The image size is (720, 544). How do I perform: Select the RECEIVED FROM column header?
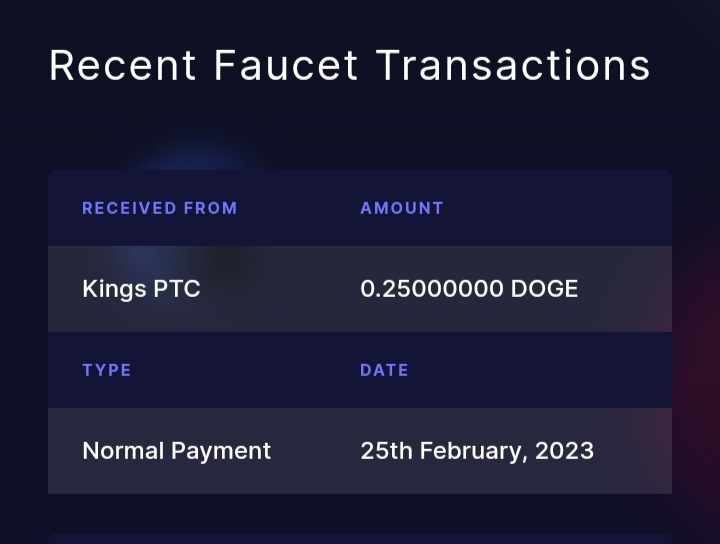(160, 208)
